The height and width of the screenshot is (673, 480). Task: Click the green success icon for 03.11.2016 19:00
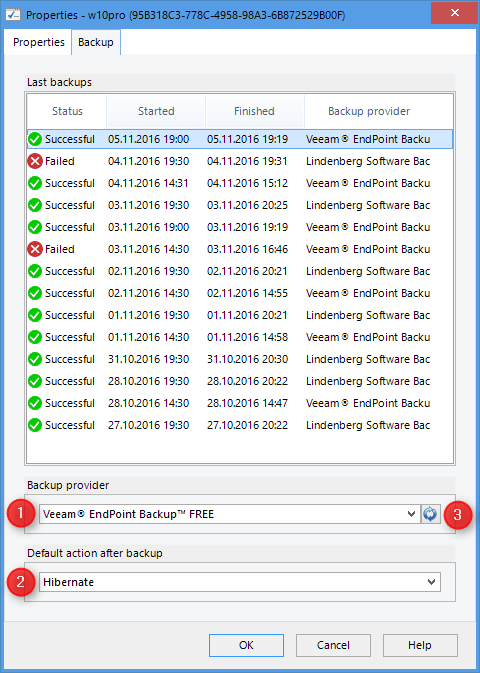click(35, 227)
